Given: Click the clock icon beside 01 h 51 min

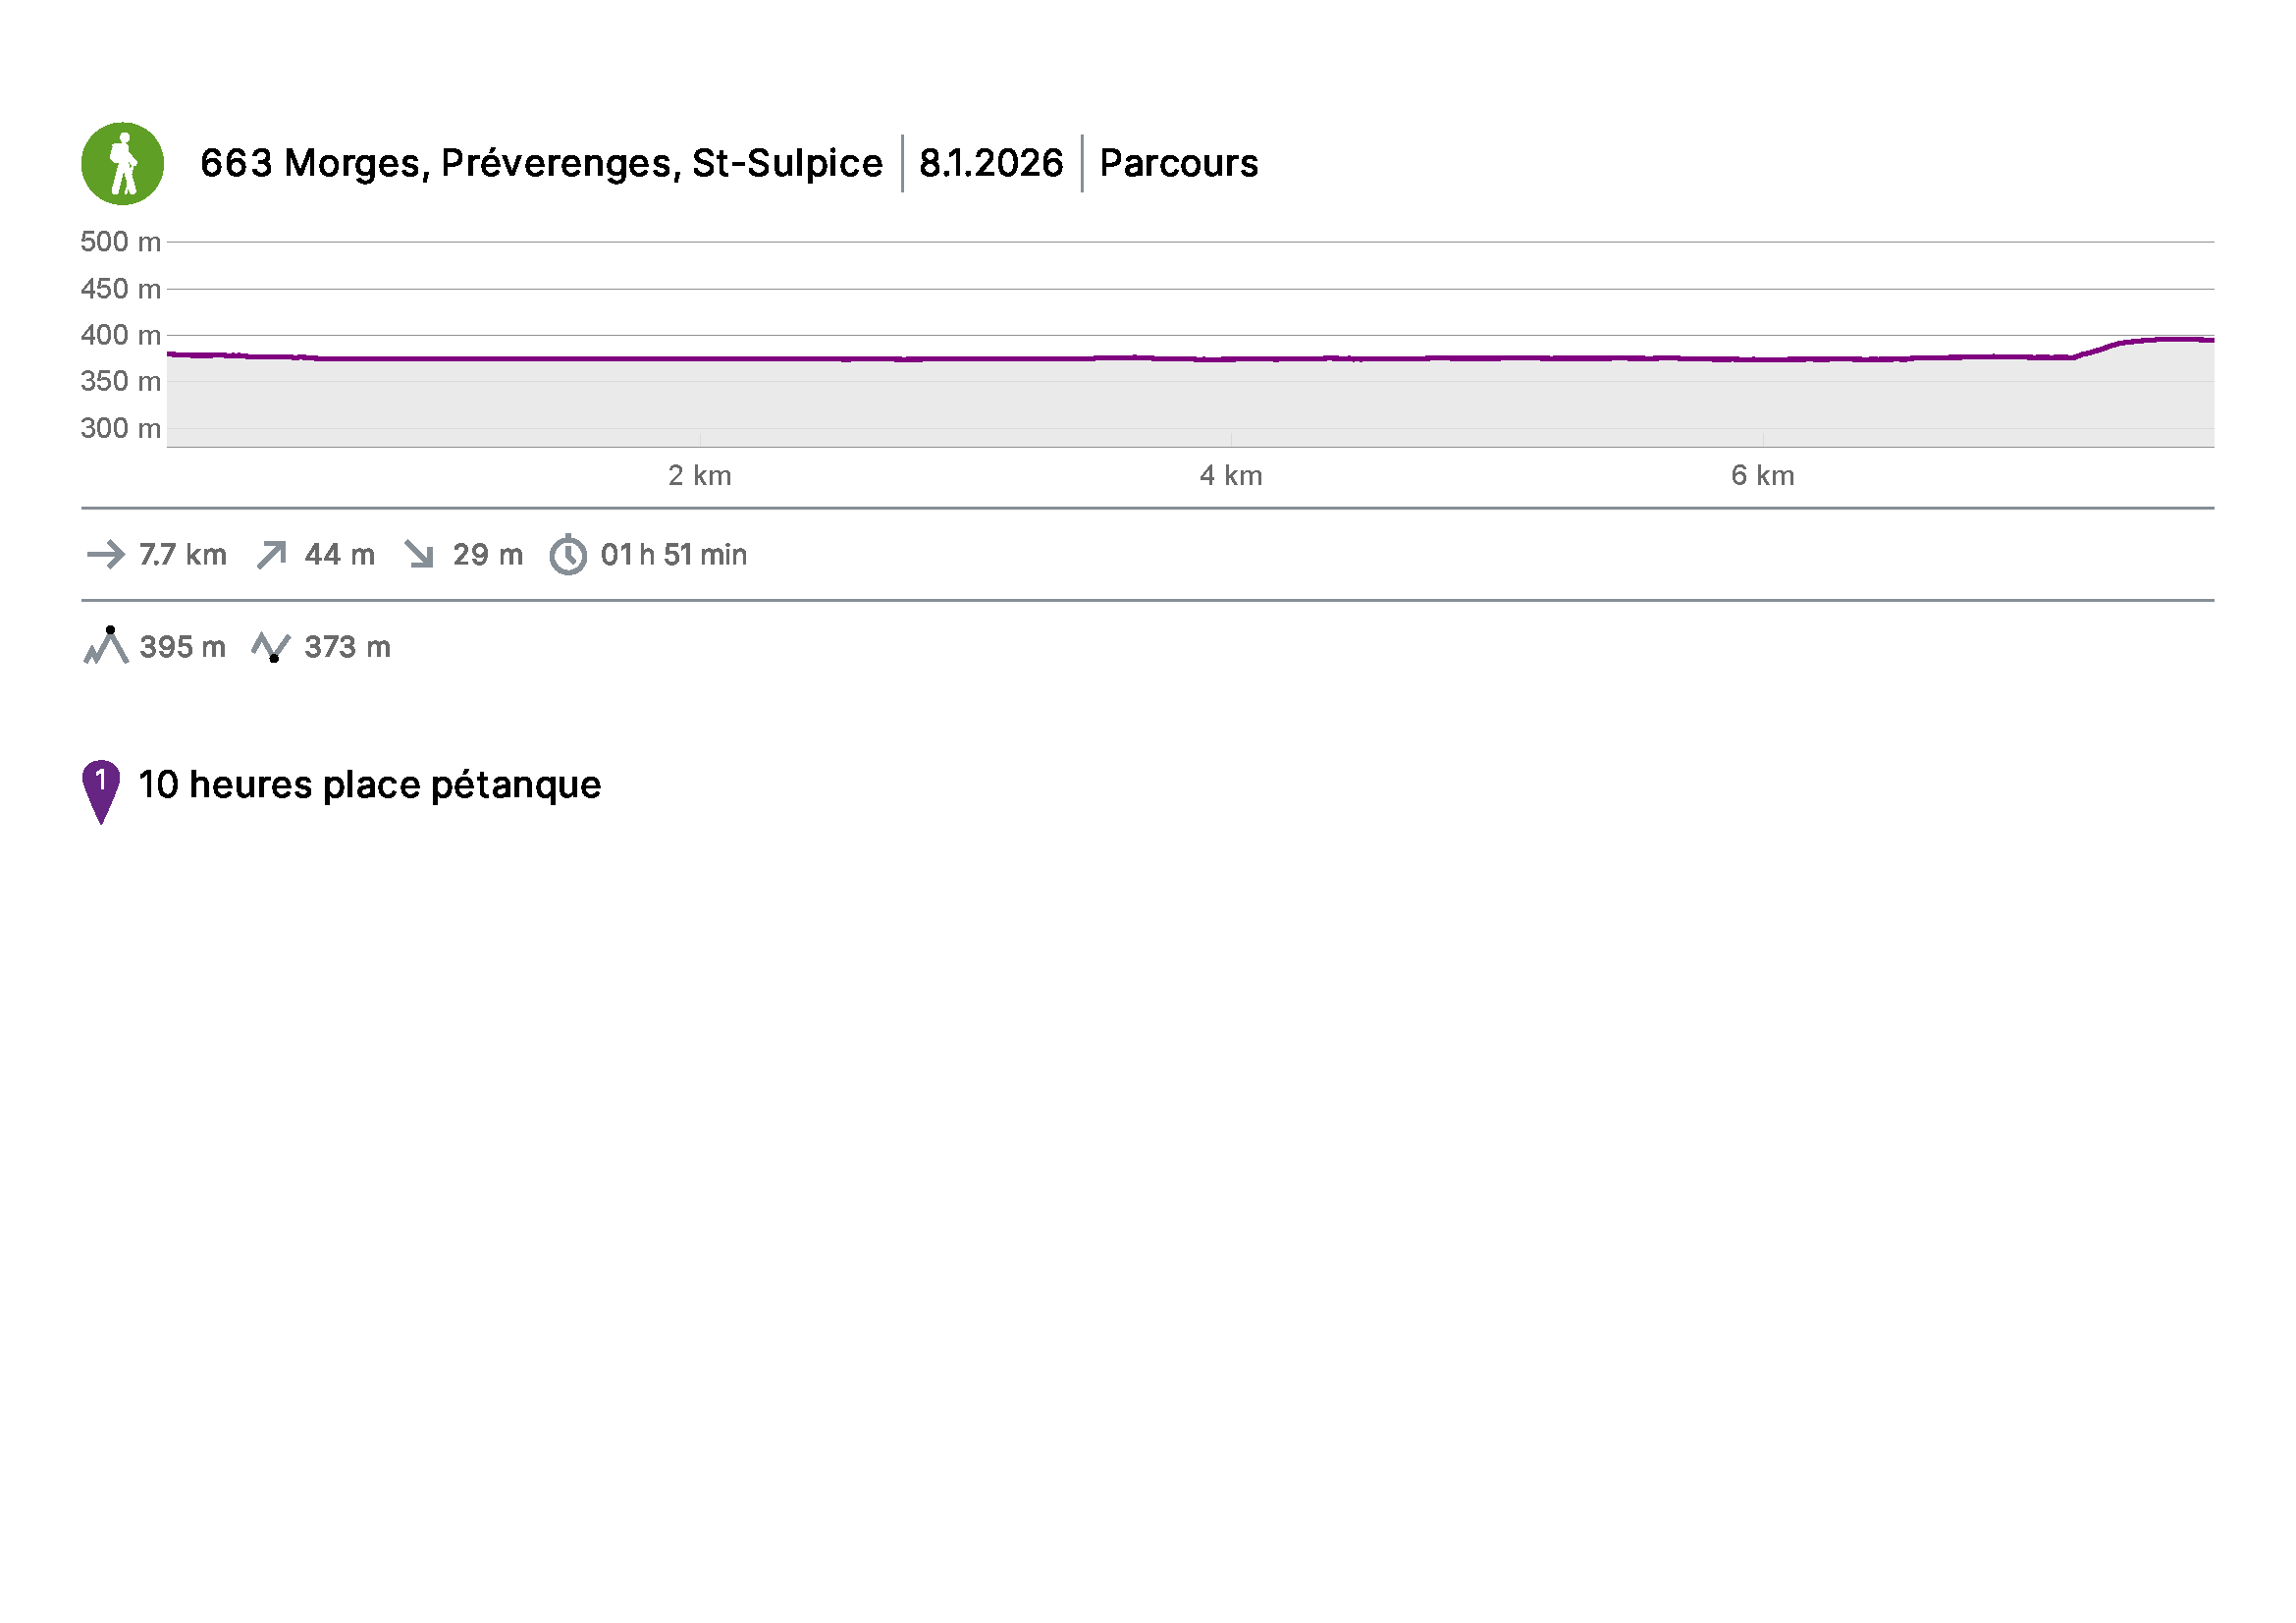Looking at the screenshot, I should pos(568,555).
